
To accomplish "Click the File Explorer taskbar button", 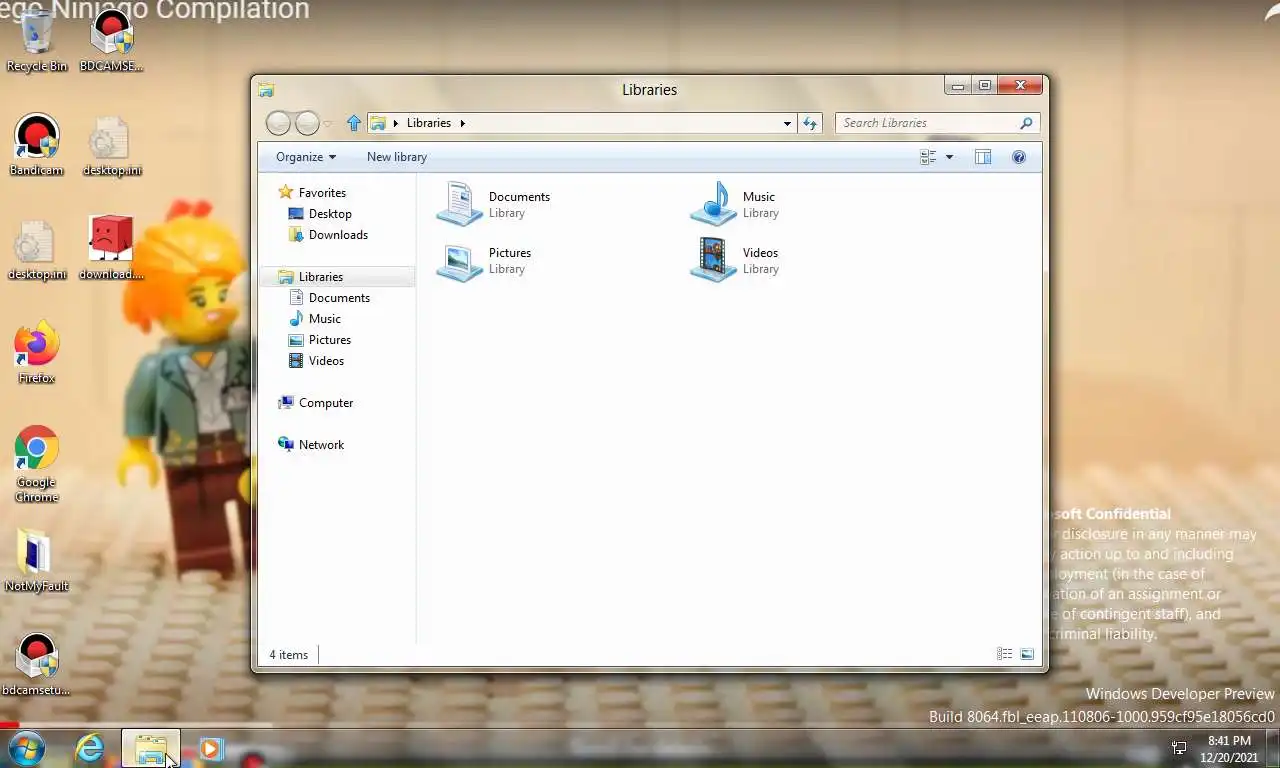I will point(151,748).
